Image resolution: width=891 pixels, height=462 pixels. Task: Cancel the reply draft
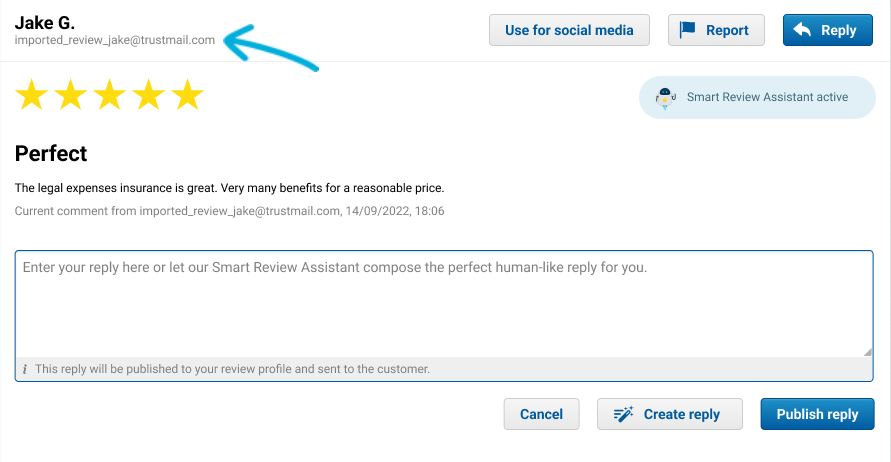click(542, 414)
